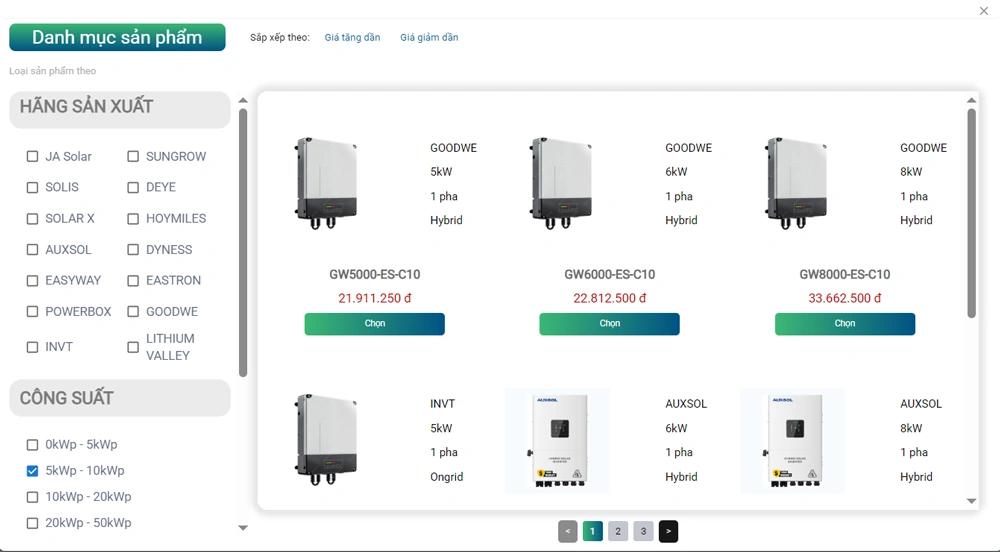Click the Danh mục sản phẩm button
Viewport: 1000px width, 552px height.
click(x=117, y=37)
